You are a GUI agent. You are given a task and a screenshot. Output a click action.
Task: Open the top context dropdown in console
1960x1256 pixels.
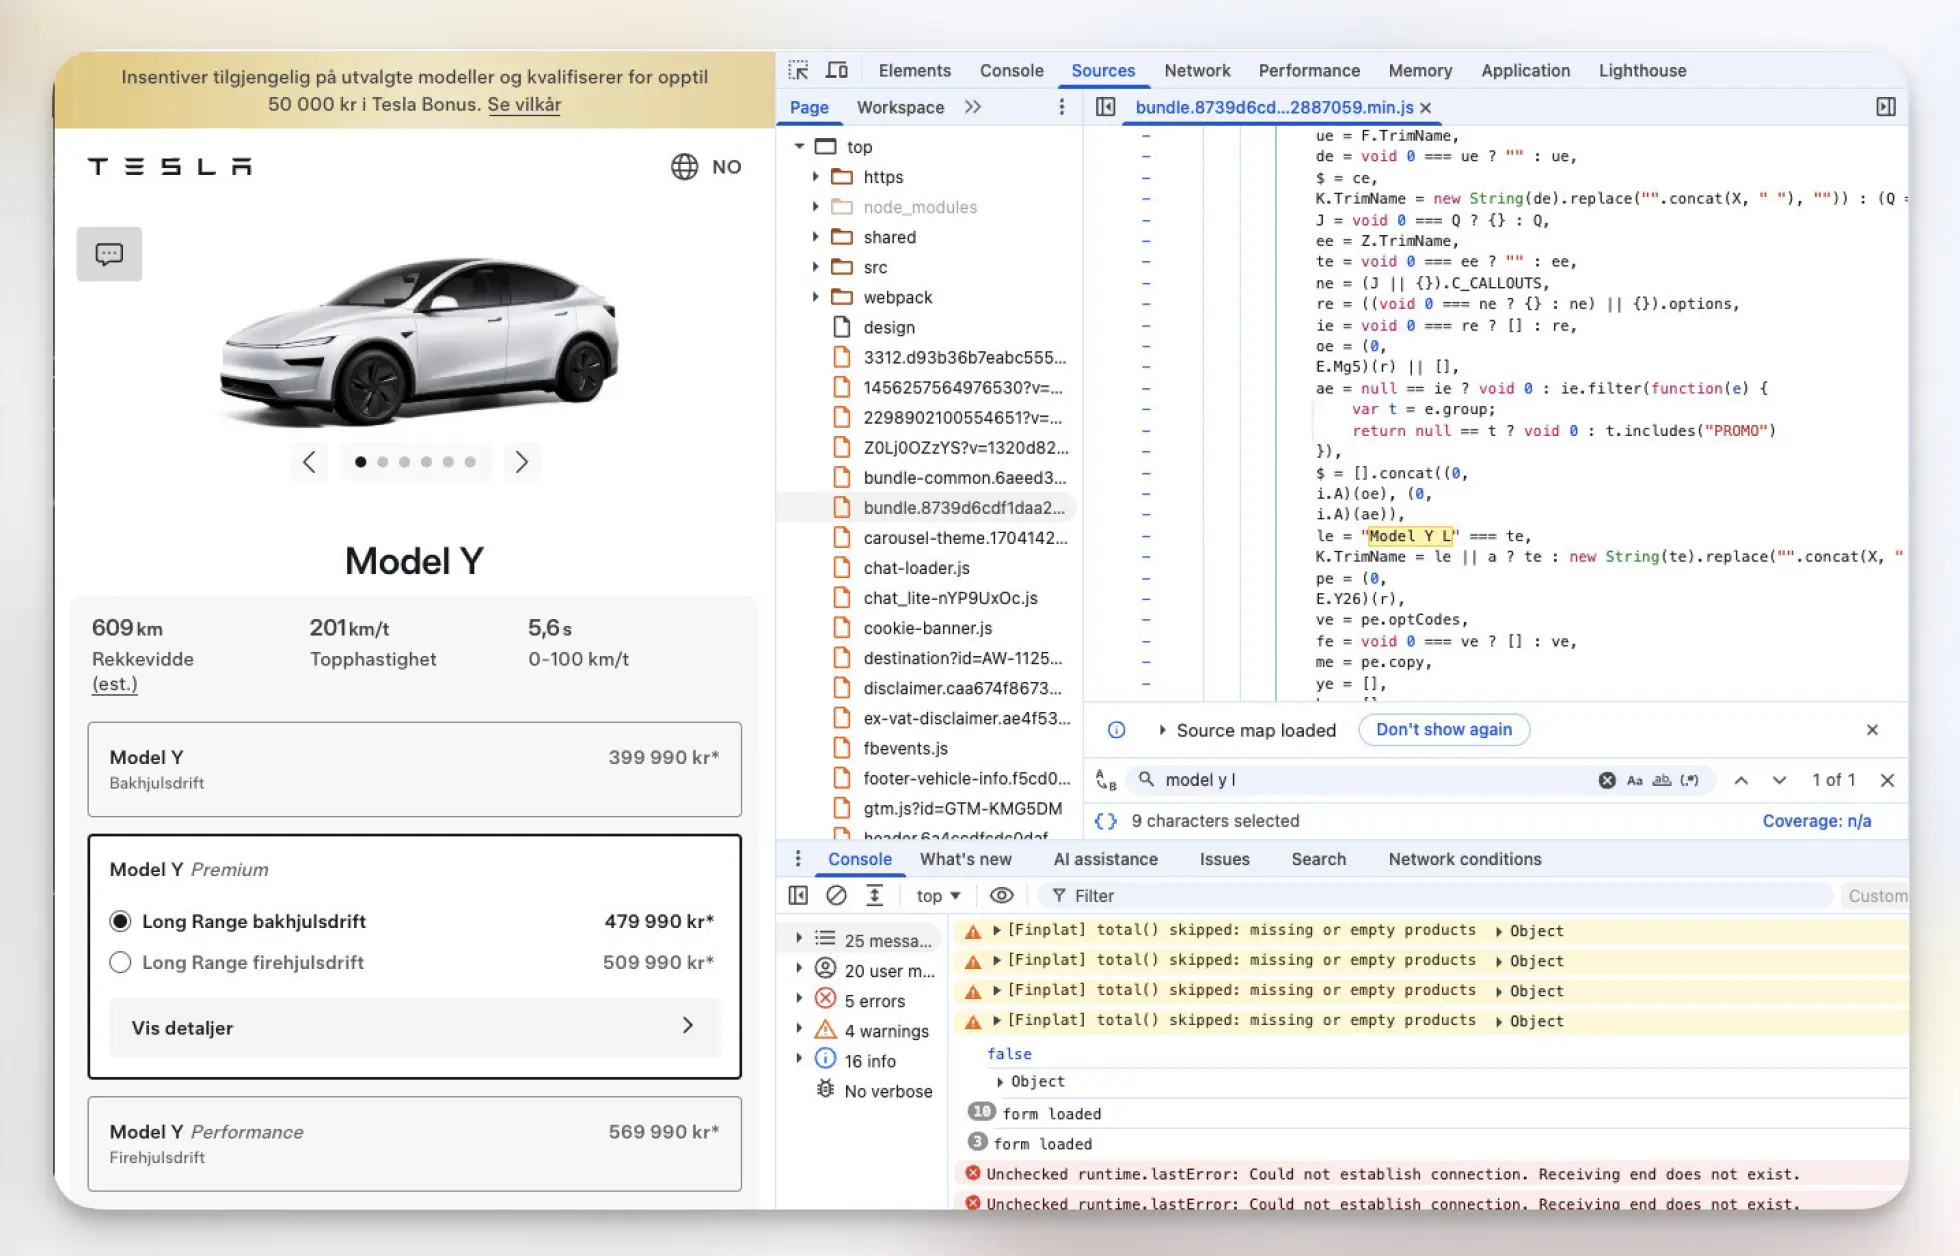click(938, 896)
